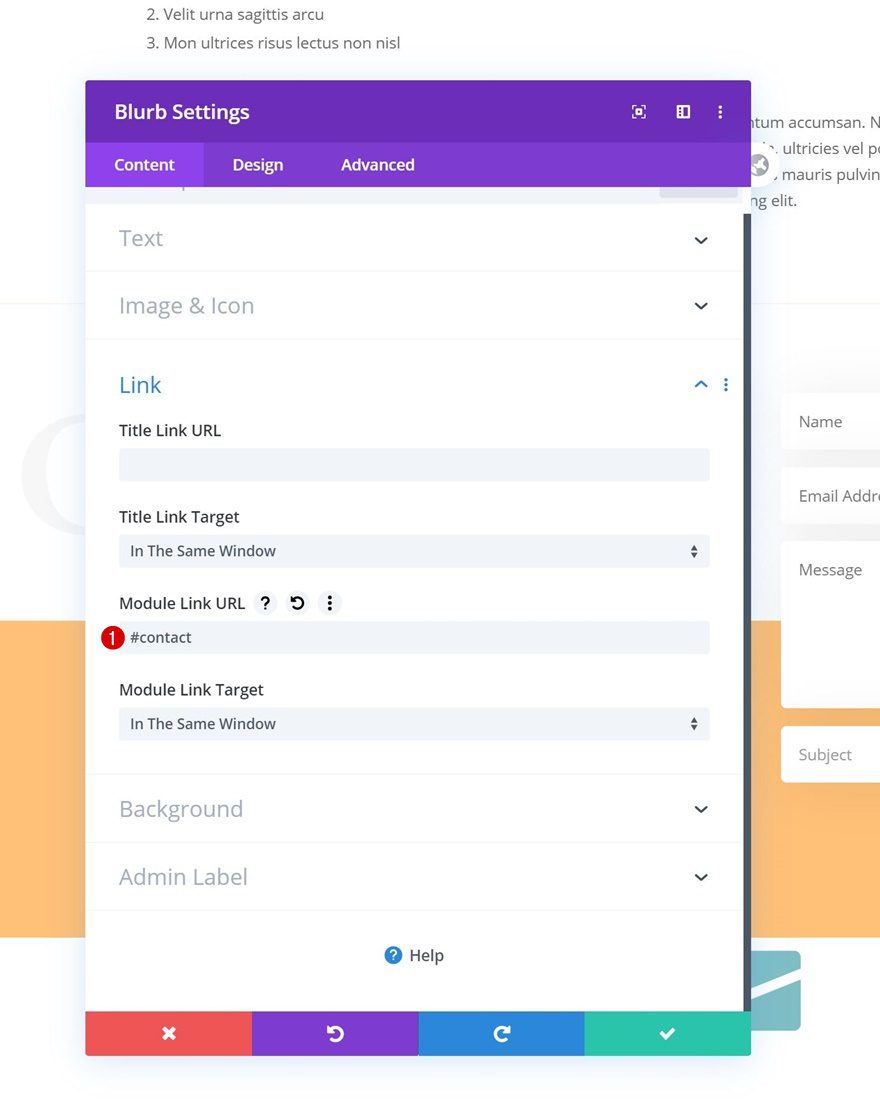Save settings with the green checkmark button
This screenshot has height=1118, width=880.
667,1033
